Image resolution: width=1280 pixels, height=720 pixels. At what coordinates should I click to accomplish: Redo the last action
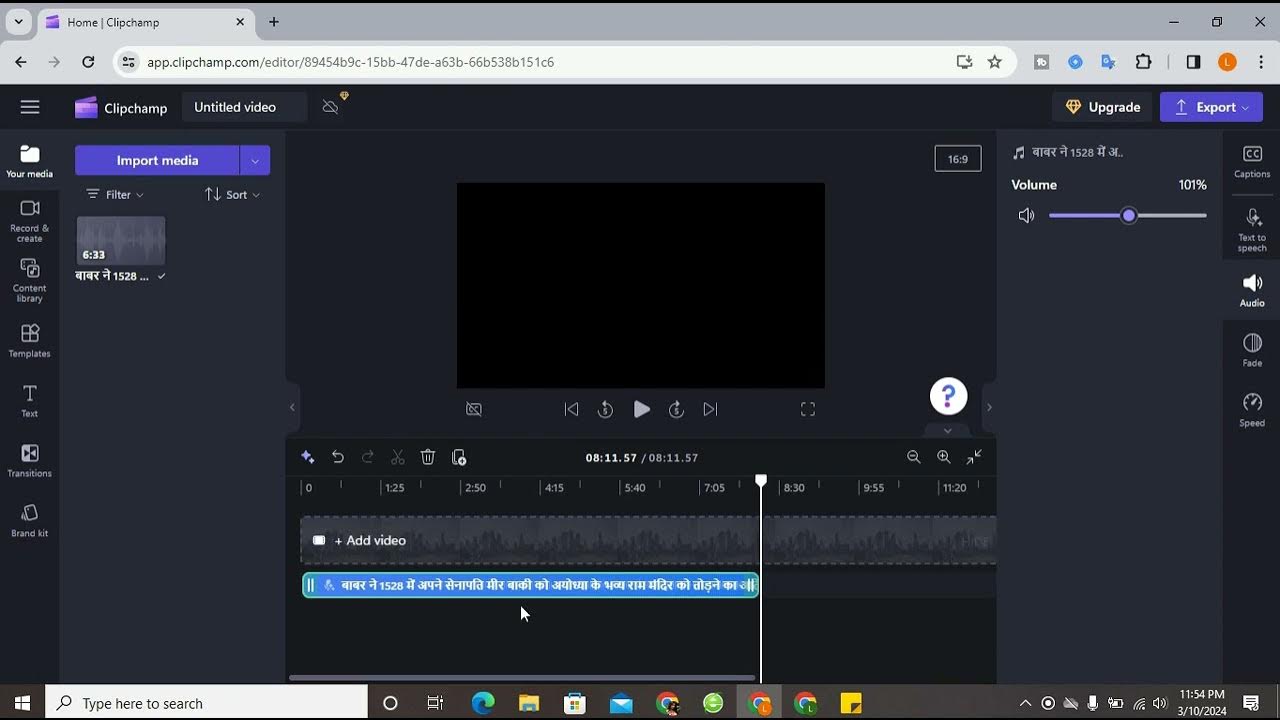coord(368,457)
